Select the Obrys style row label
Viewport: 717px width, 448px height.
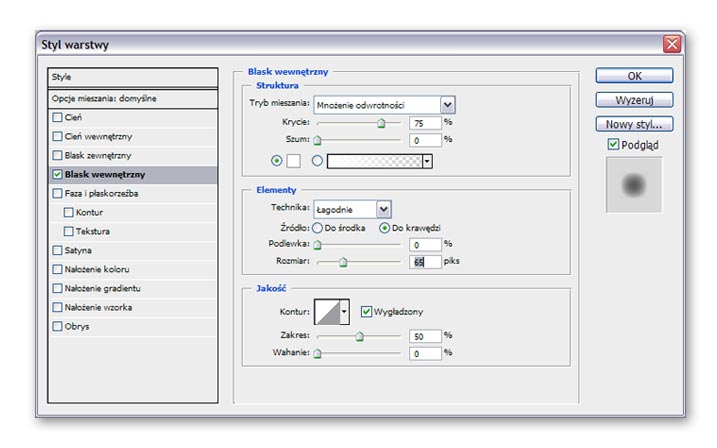coord(77,326)
